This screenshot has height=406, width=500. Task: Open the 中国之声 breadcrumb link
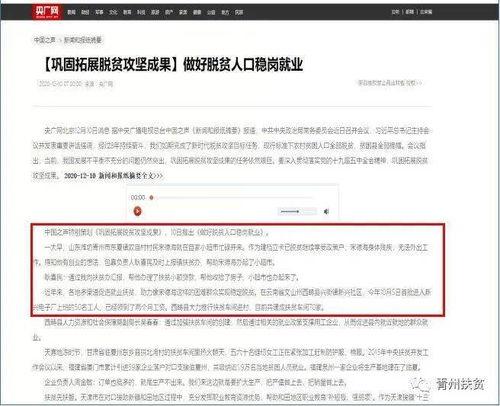[x=44, y=40]
